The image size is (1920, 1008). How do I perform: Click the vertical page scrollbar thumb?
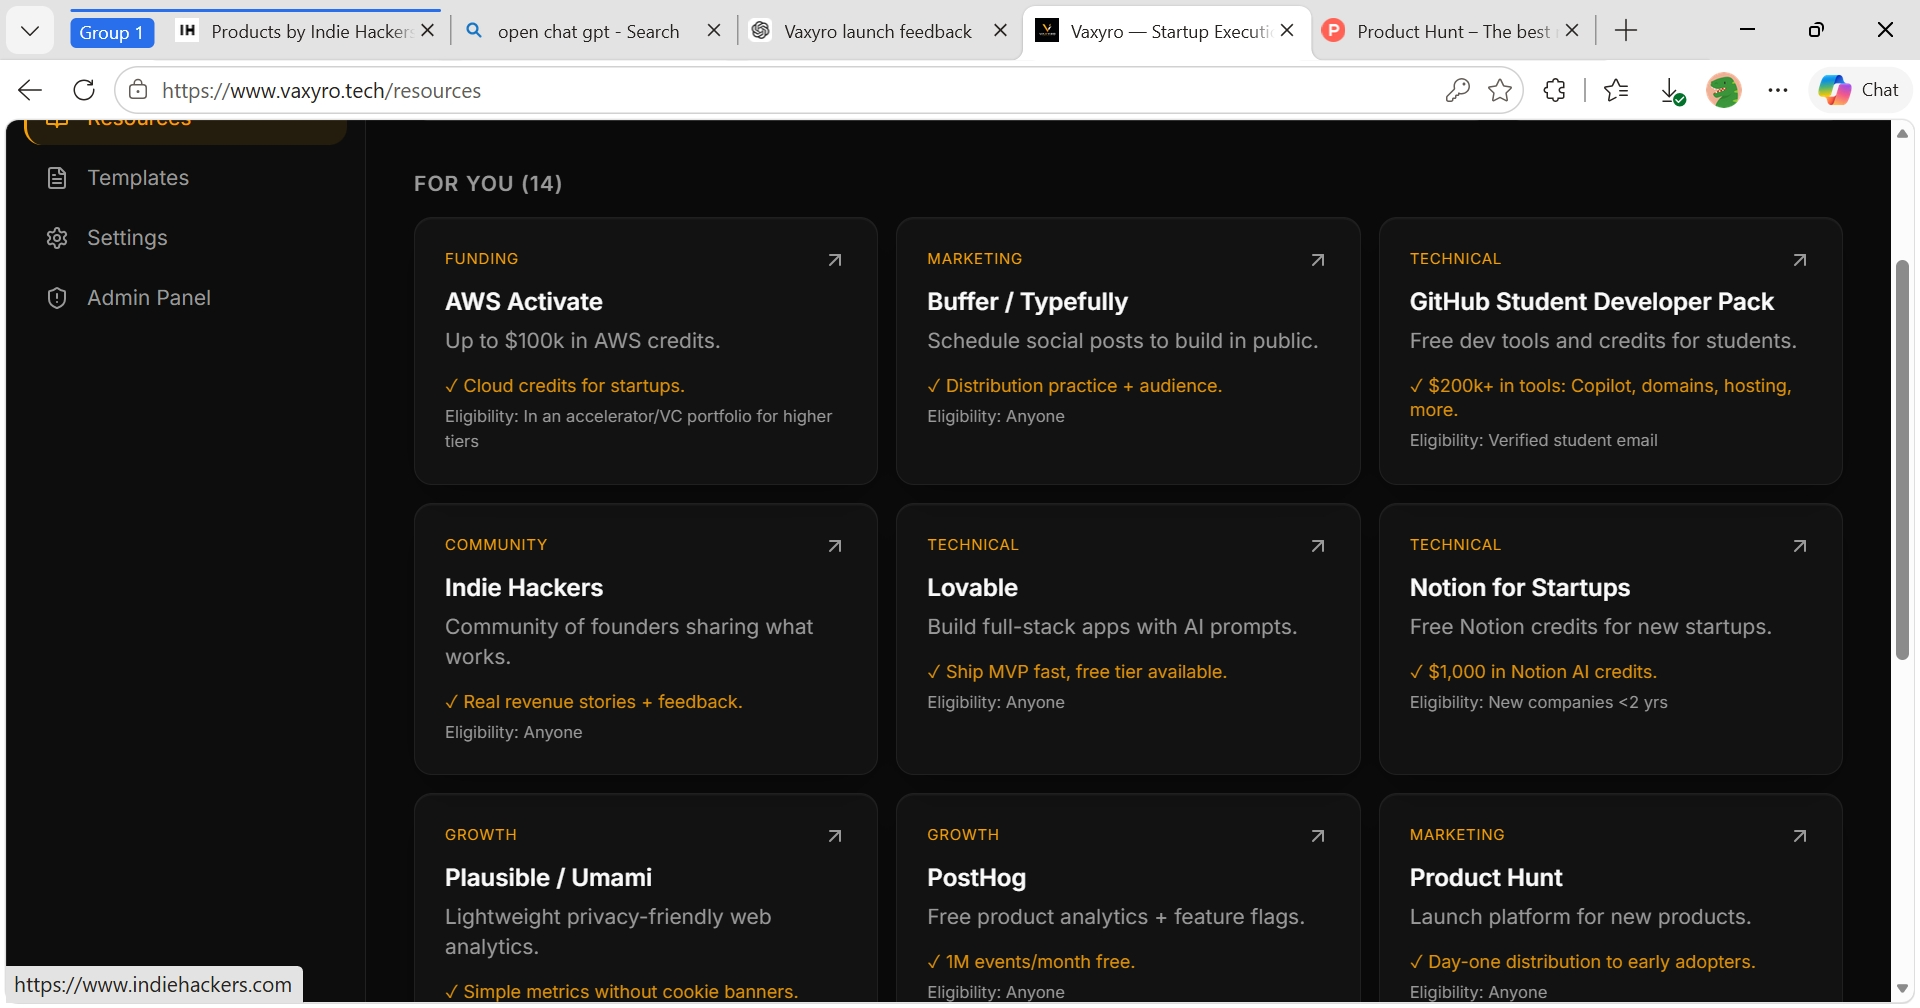pos(1902,460)
